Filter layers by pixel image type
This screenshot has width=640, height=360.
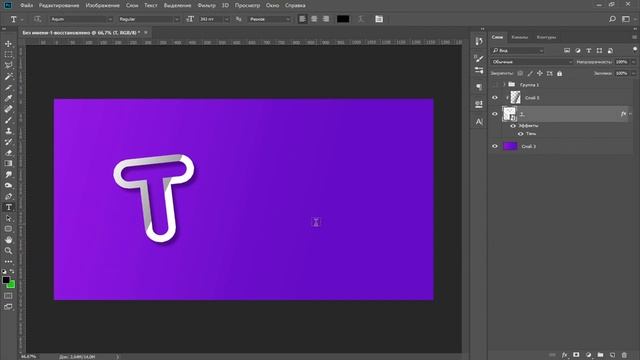point(567,51)
